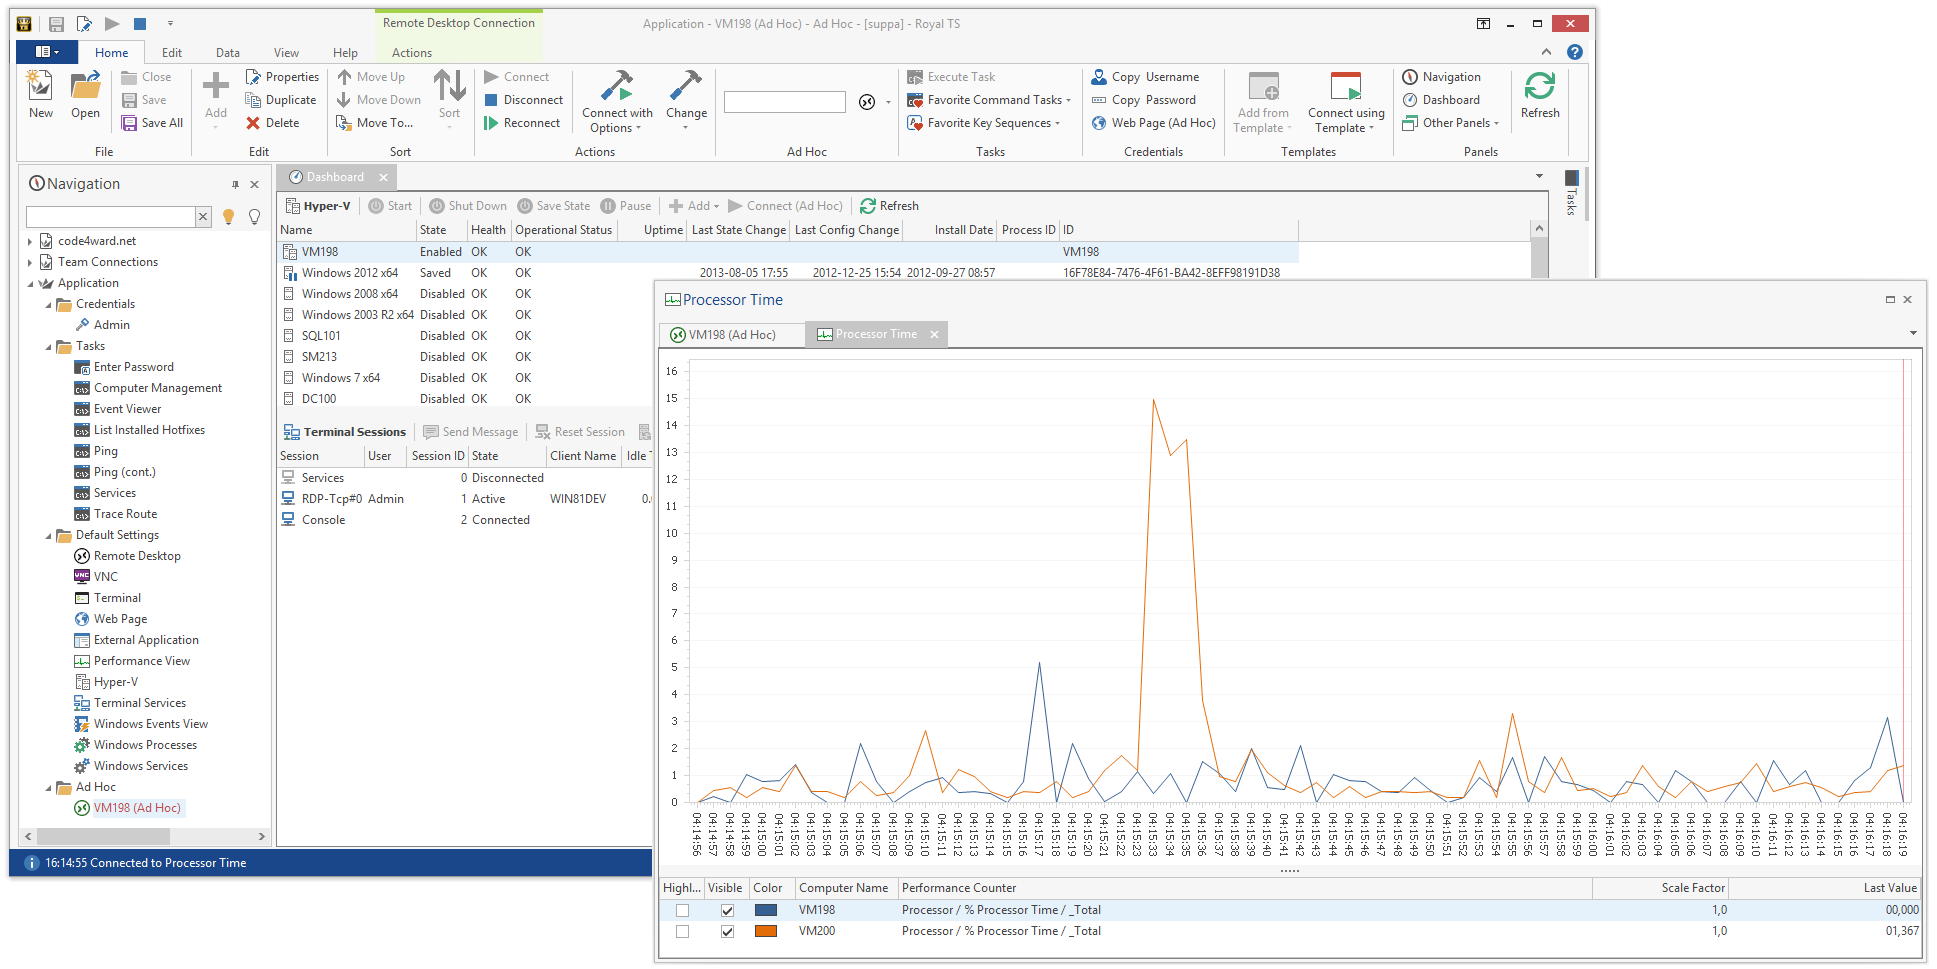The image size is (1937, 969).
Task: Click the Add object icon in Edit group
Action: 215,86
